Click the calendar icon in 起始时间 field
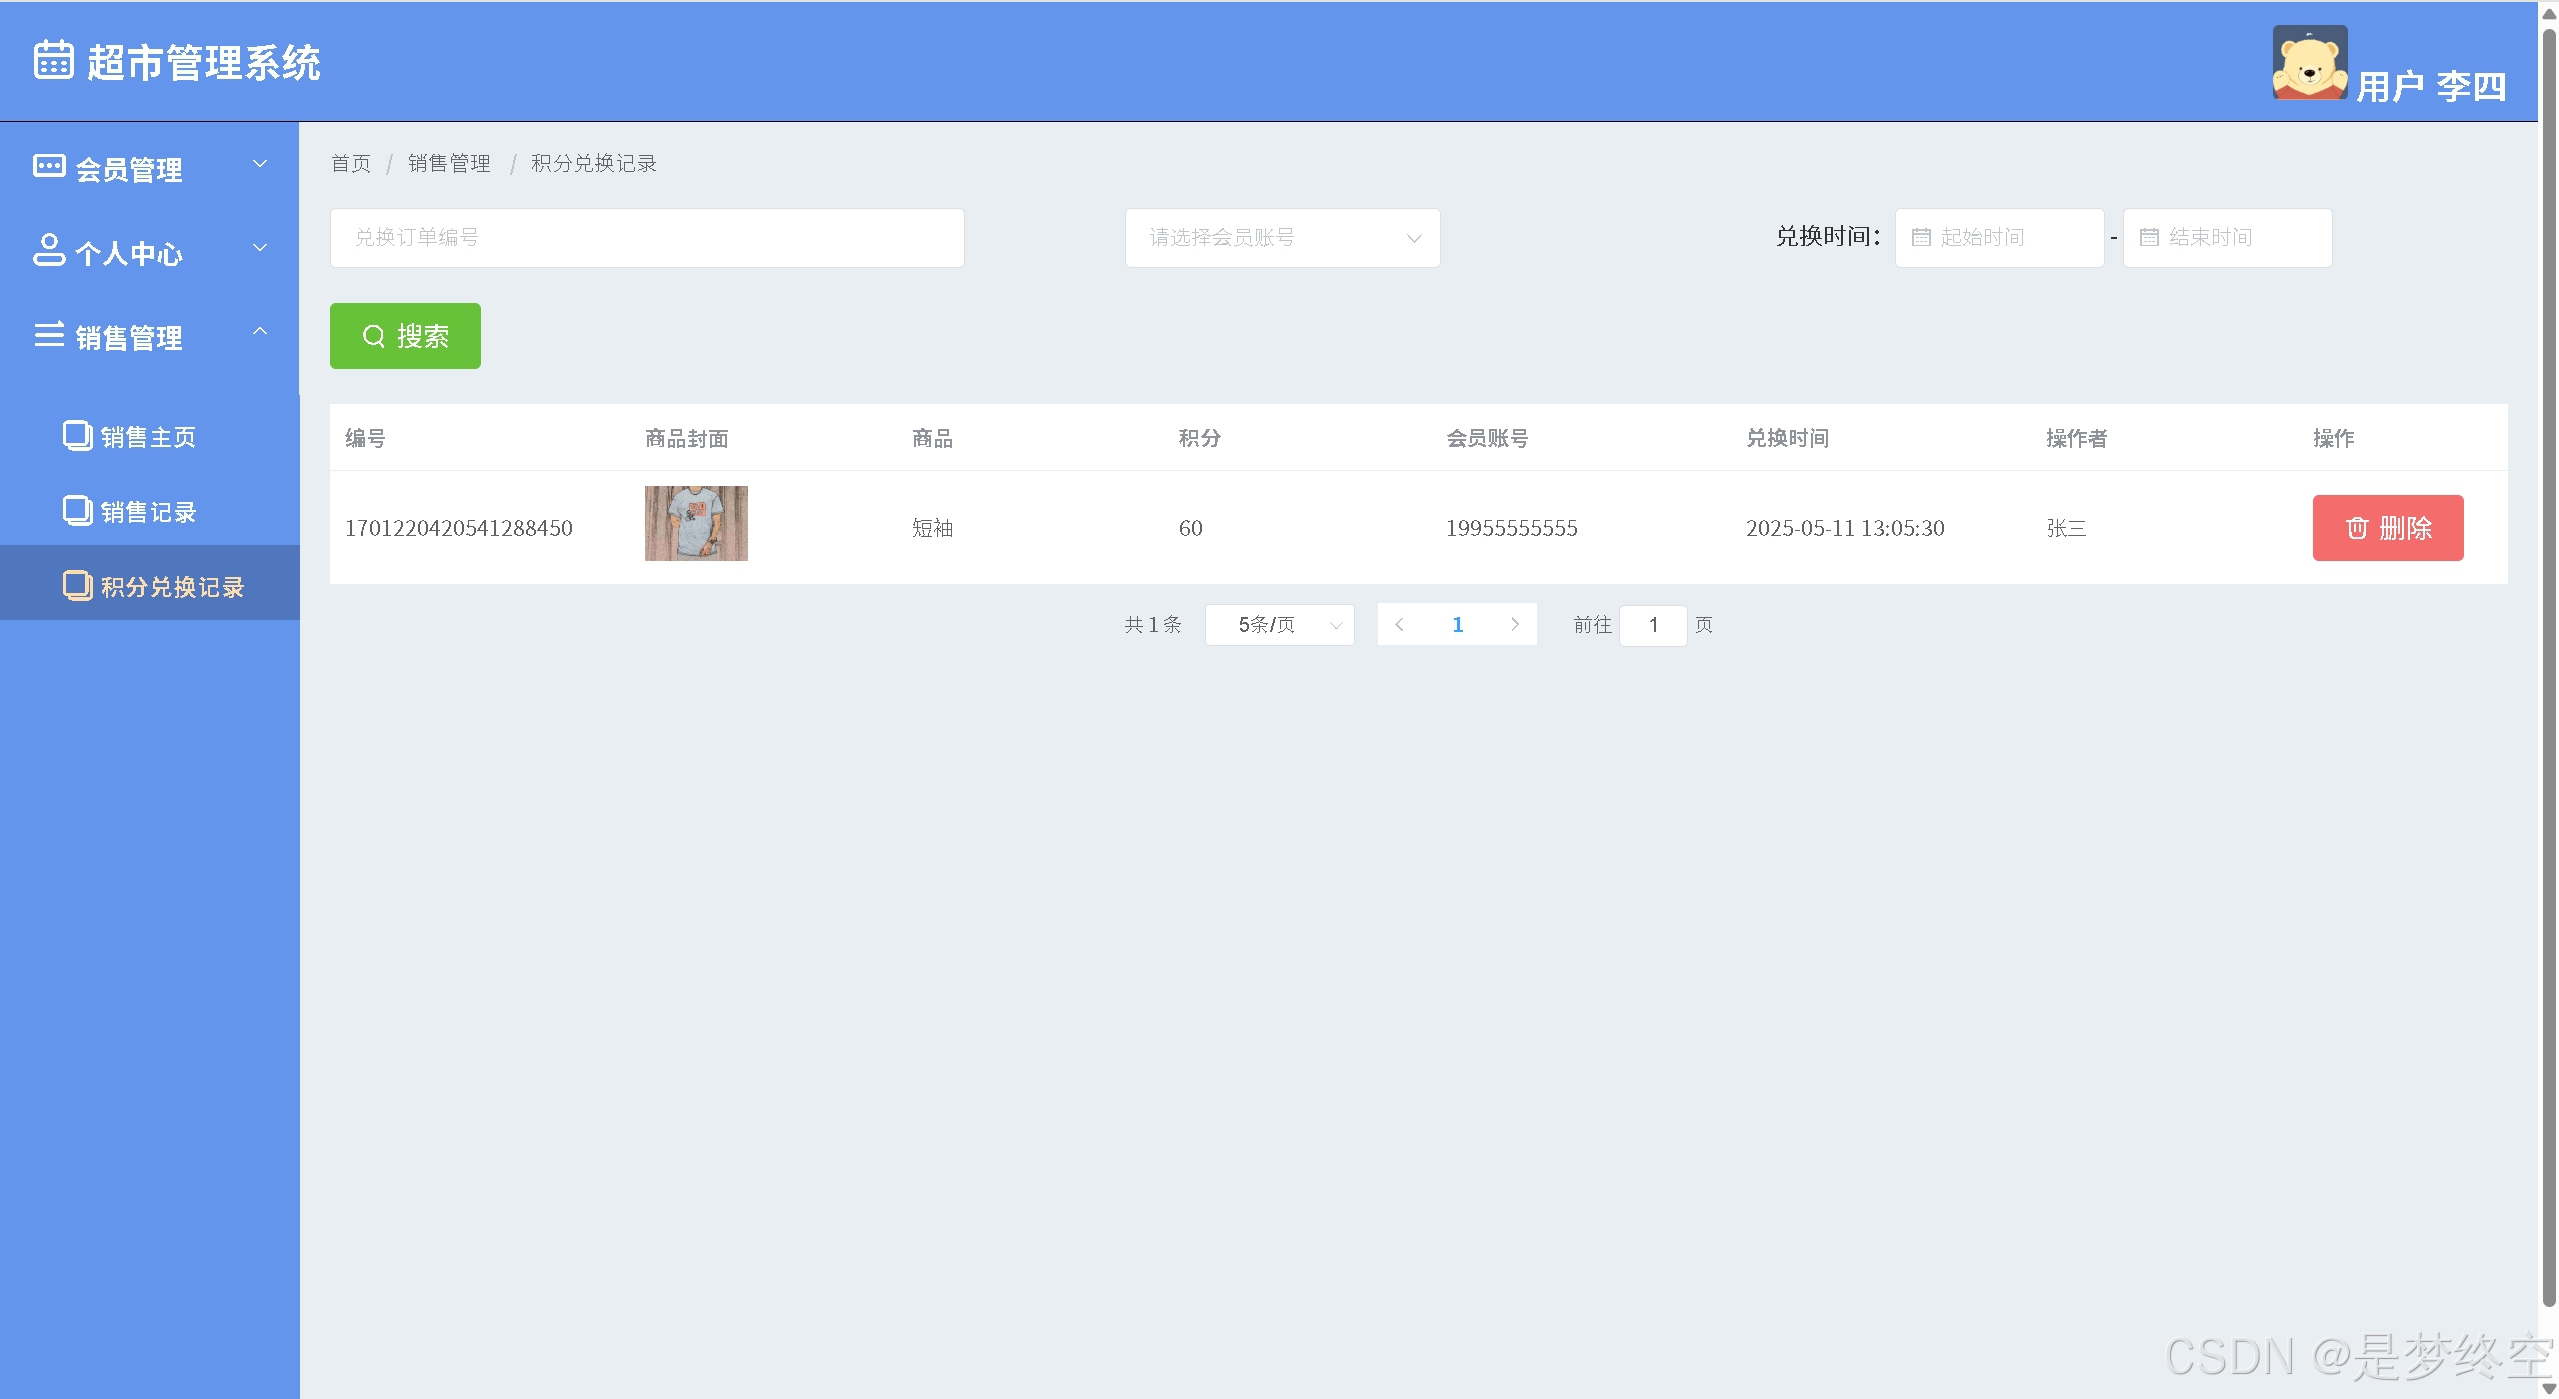This screenshot has height=1399, width=2559. pos(1921,238)
